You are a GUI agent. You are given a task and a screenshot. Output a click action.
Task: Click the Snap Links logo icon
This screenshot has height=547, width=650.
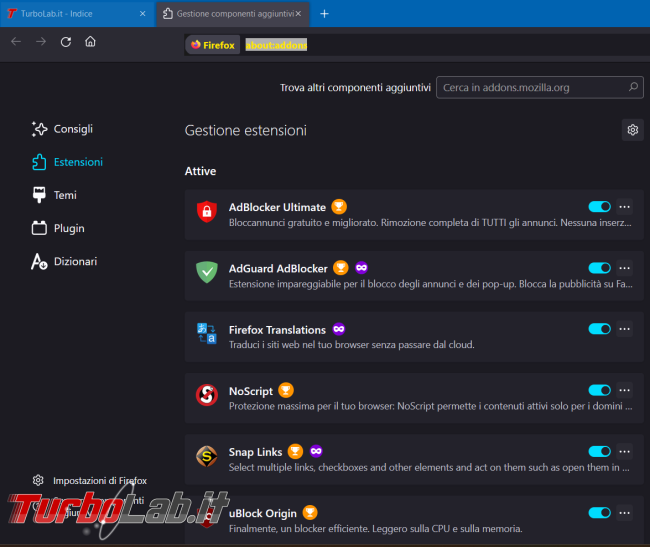tap(207, 456)
